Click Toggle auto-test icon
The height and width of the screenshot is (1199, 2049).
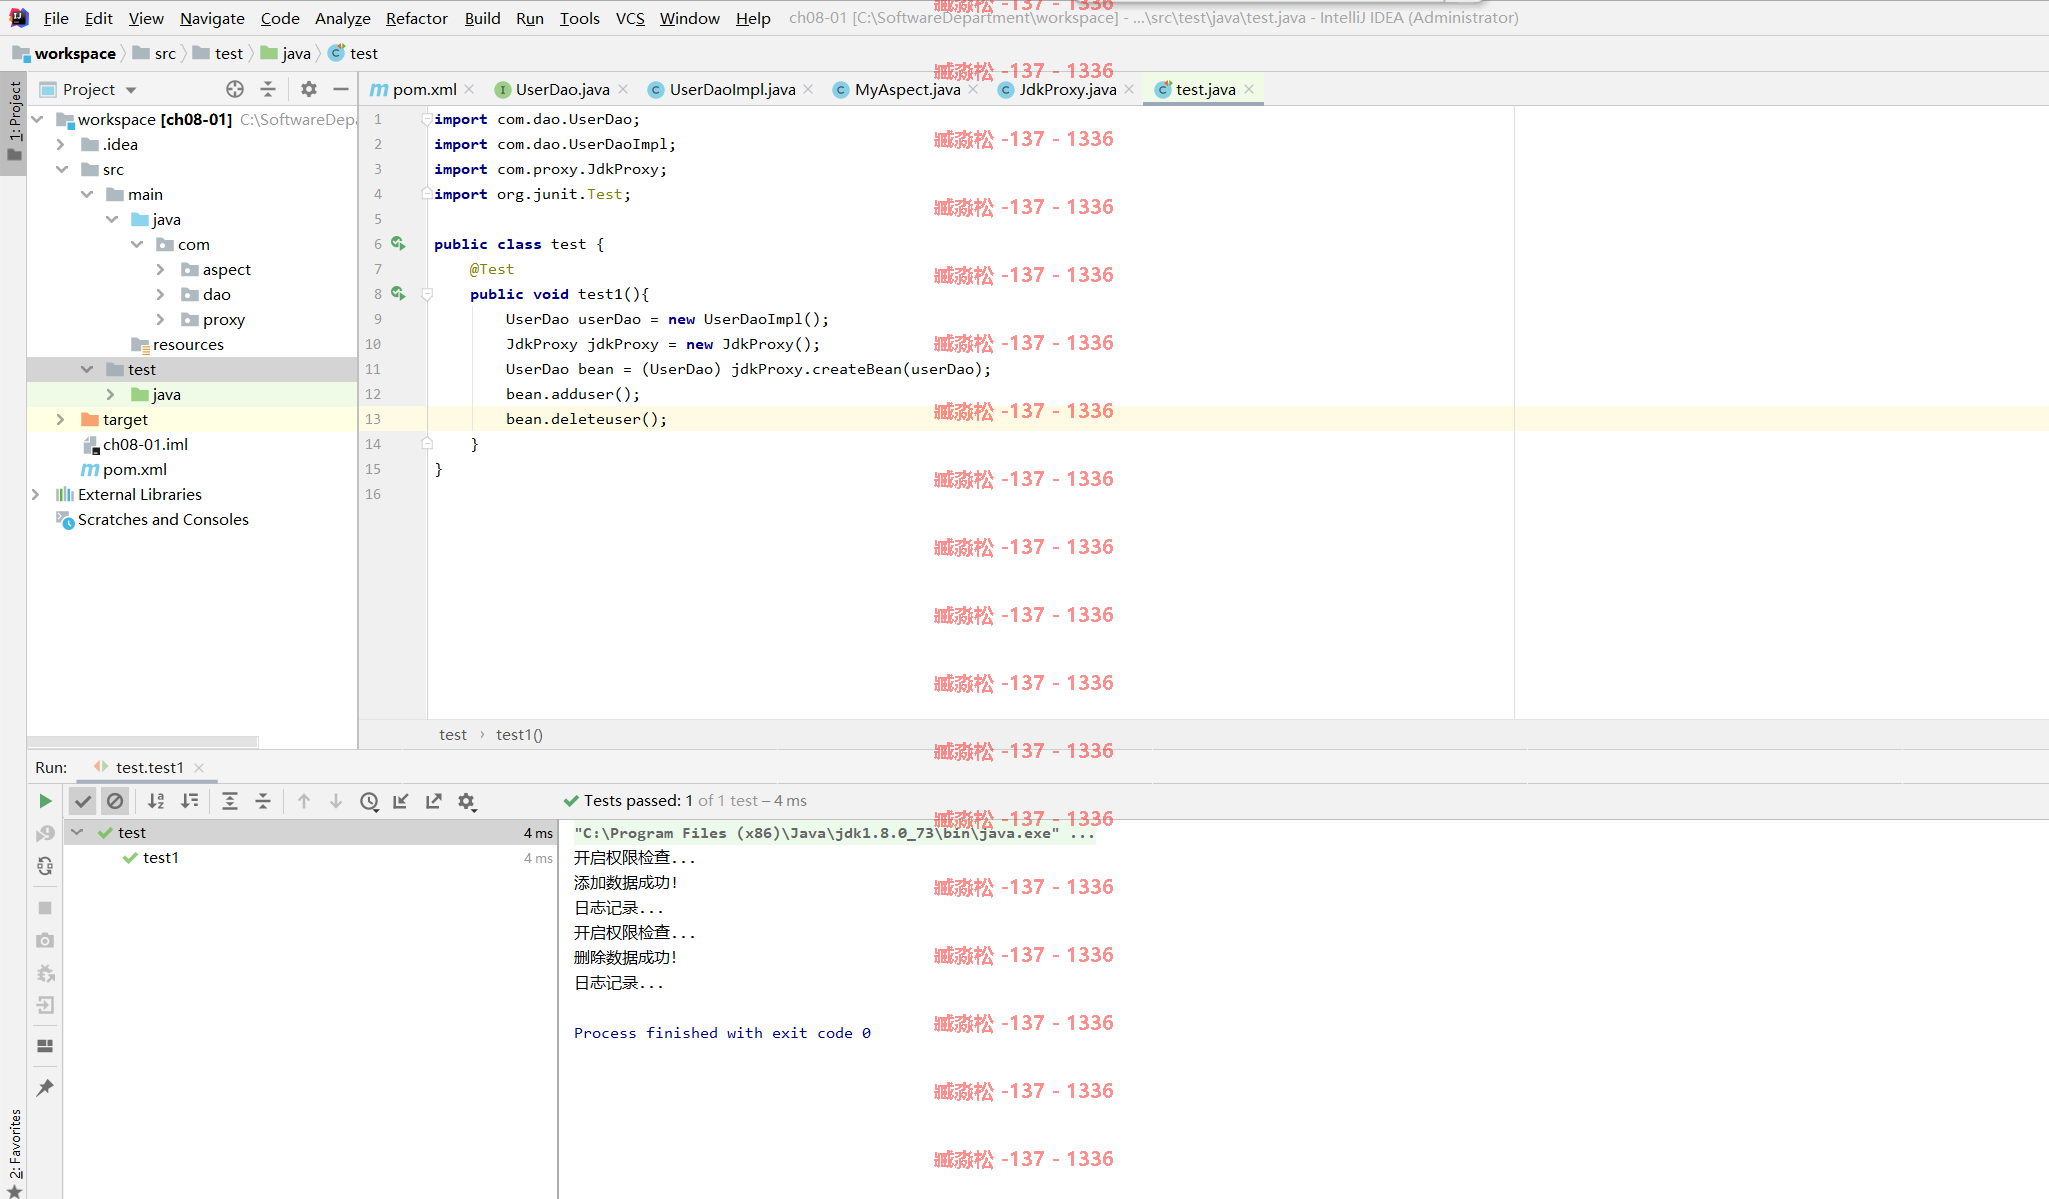point(45,866)
